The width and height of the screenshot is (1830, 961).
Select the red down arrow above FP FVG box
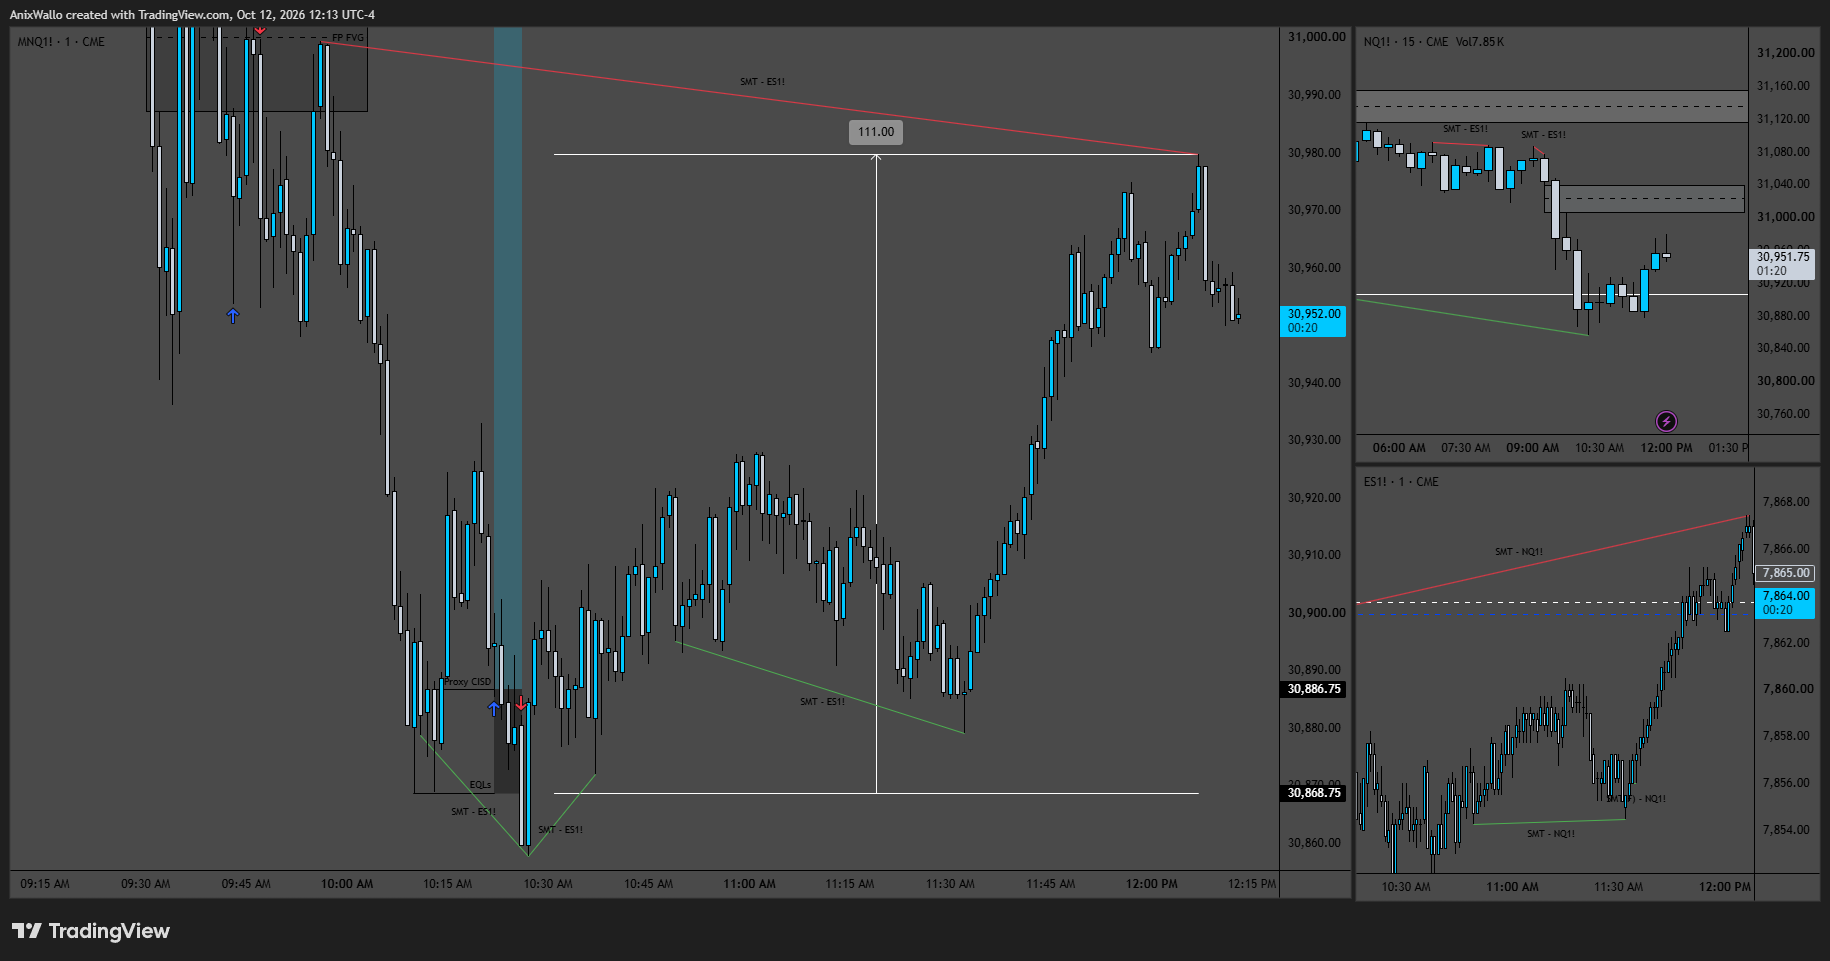click(260, 30)
